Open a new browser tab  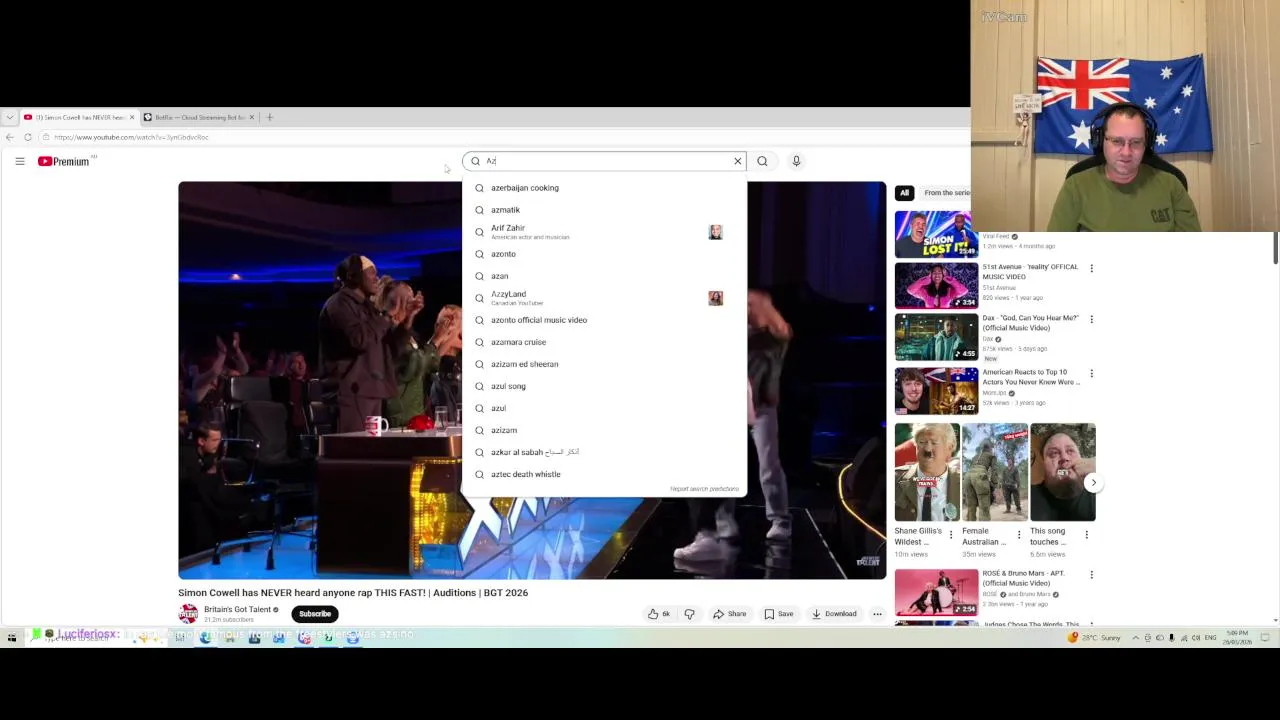269,117
